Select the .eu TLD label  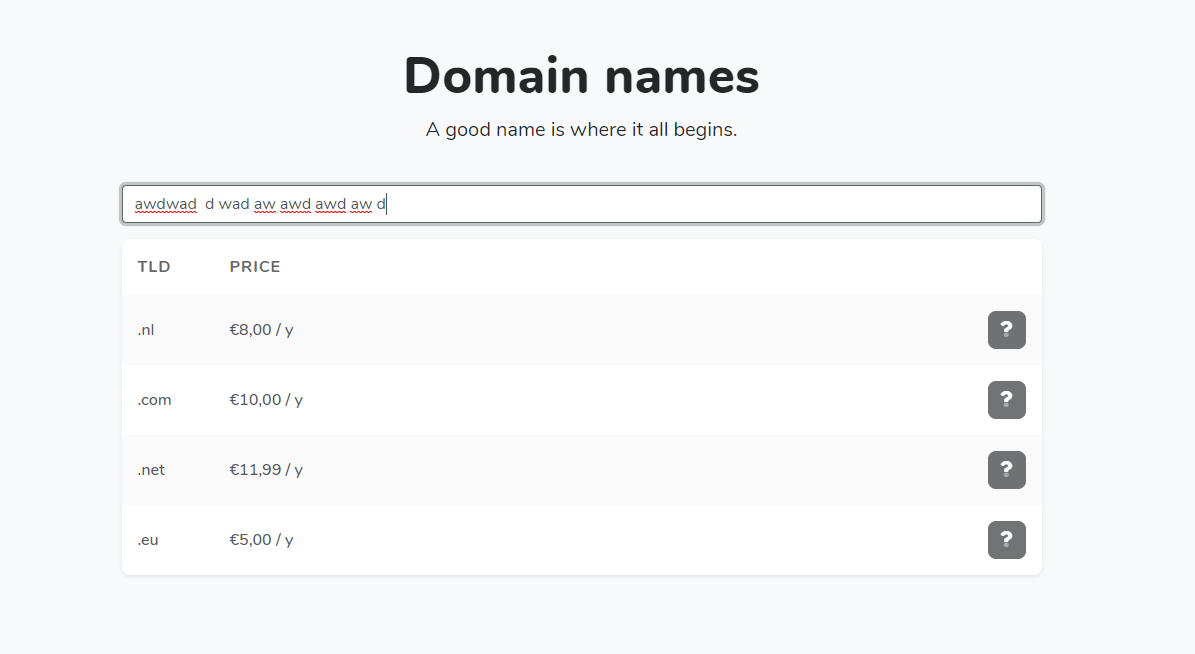coord(148,540)
